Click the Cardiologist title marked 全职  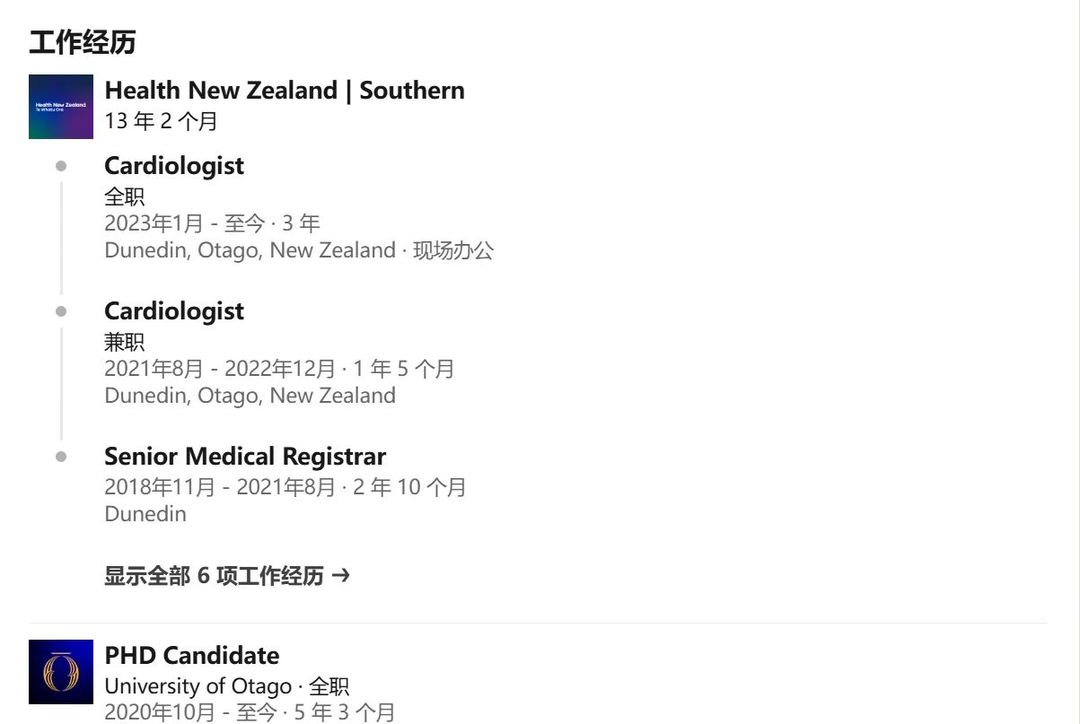click(x=174, y=166)
